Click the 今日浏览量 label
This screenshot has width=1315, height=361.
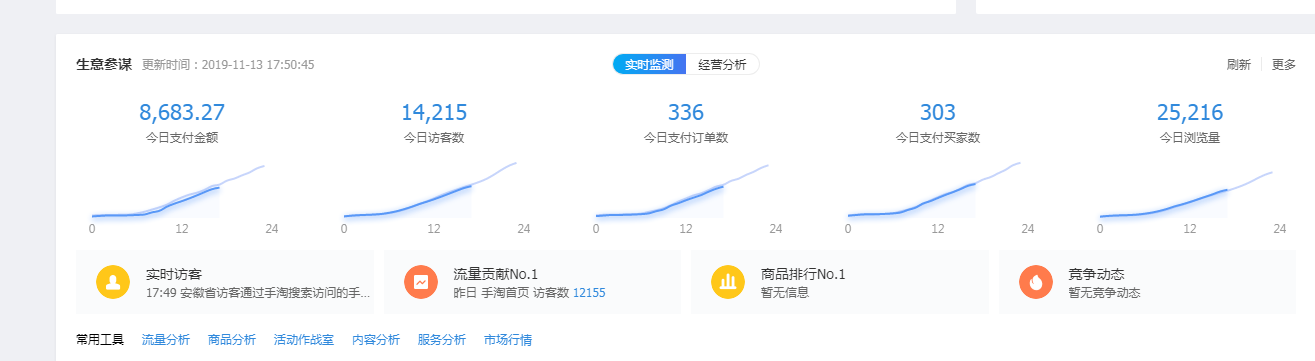pyautogui.click(x=1190, y=138)
